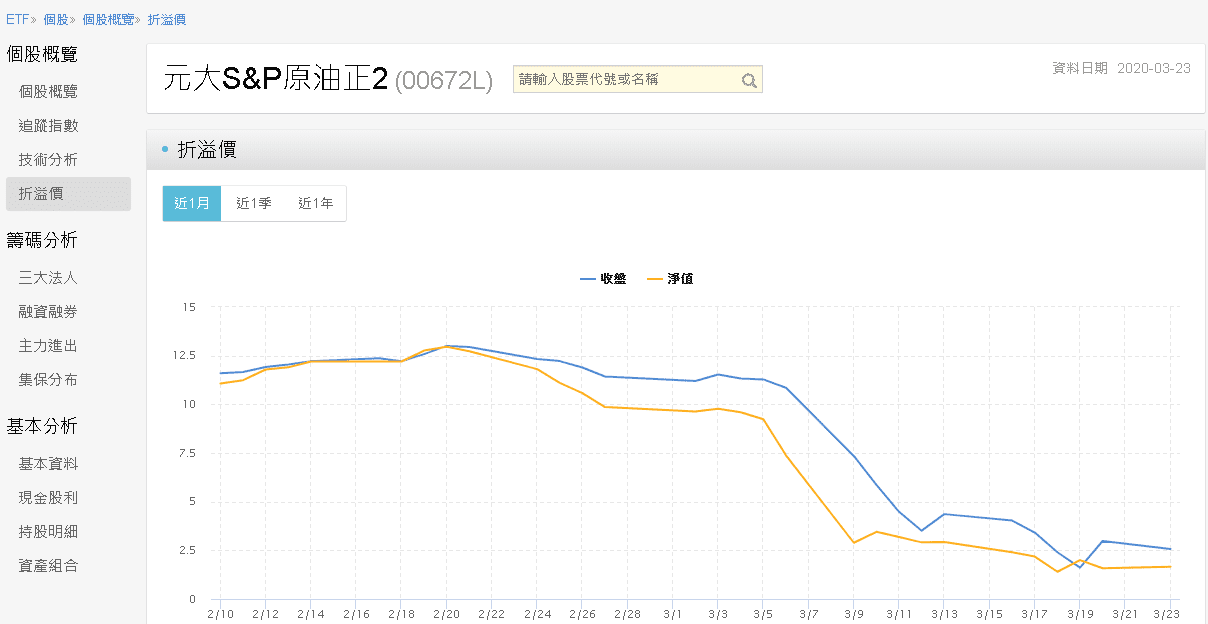Viewport: 1208px width, 624px height.
Task: Open 個股概覽 in sidebar
Action: point(48,91)
